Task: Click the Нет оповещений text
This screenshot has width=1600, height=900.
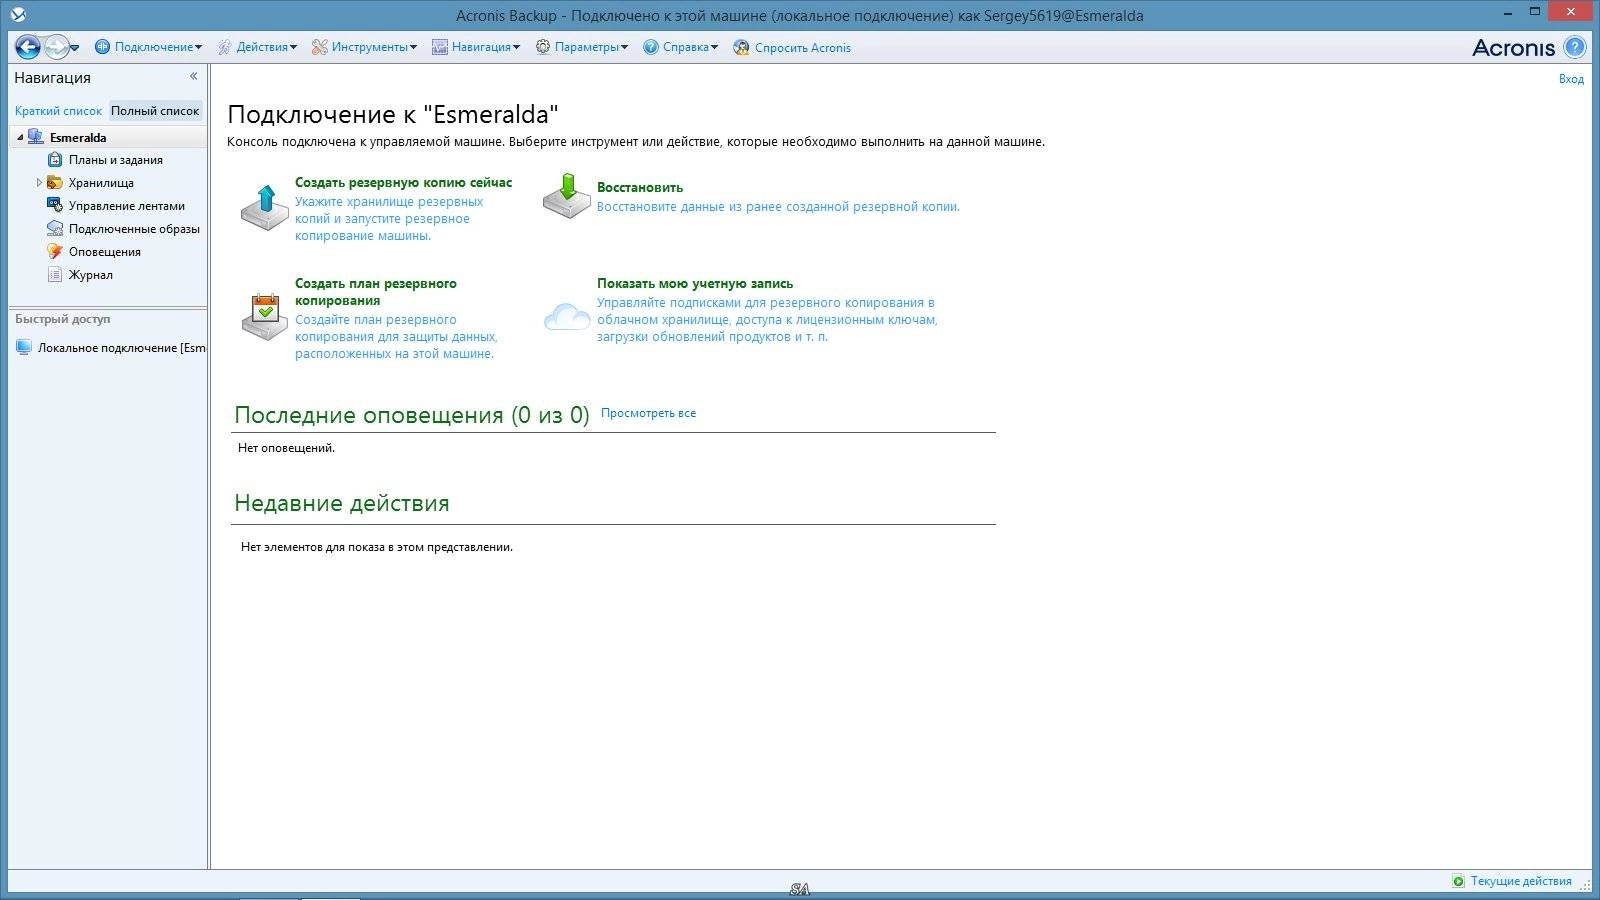Action: (286, 448)
